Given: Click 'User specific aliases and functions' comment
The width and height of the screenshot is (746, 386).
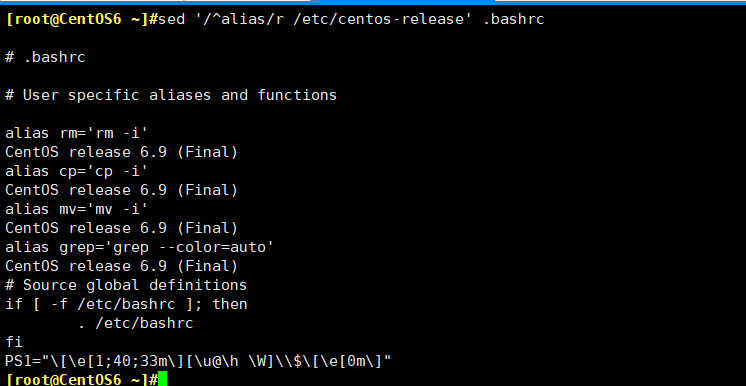Looking at the screenshot, I should point(180,95).
